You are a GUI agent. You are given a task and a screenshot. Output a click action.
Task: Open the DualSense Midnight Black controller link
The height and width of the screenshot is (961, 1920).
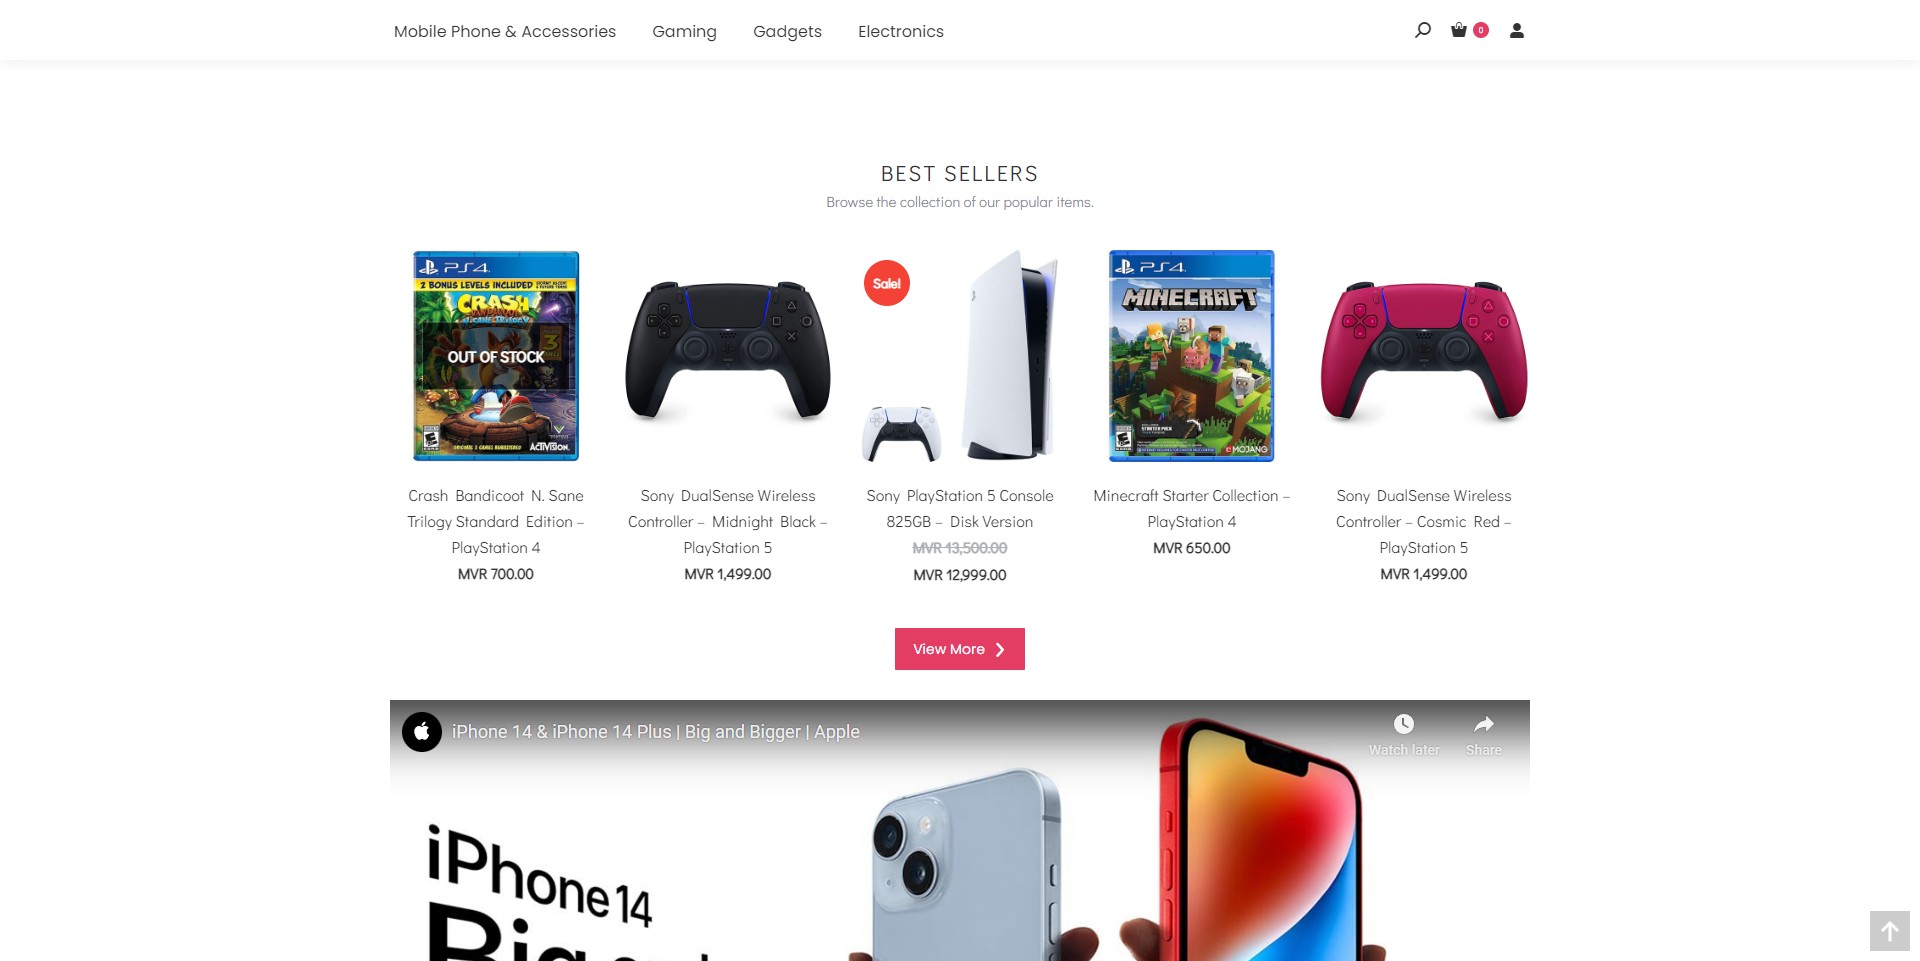(728, 522)
